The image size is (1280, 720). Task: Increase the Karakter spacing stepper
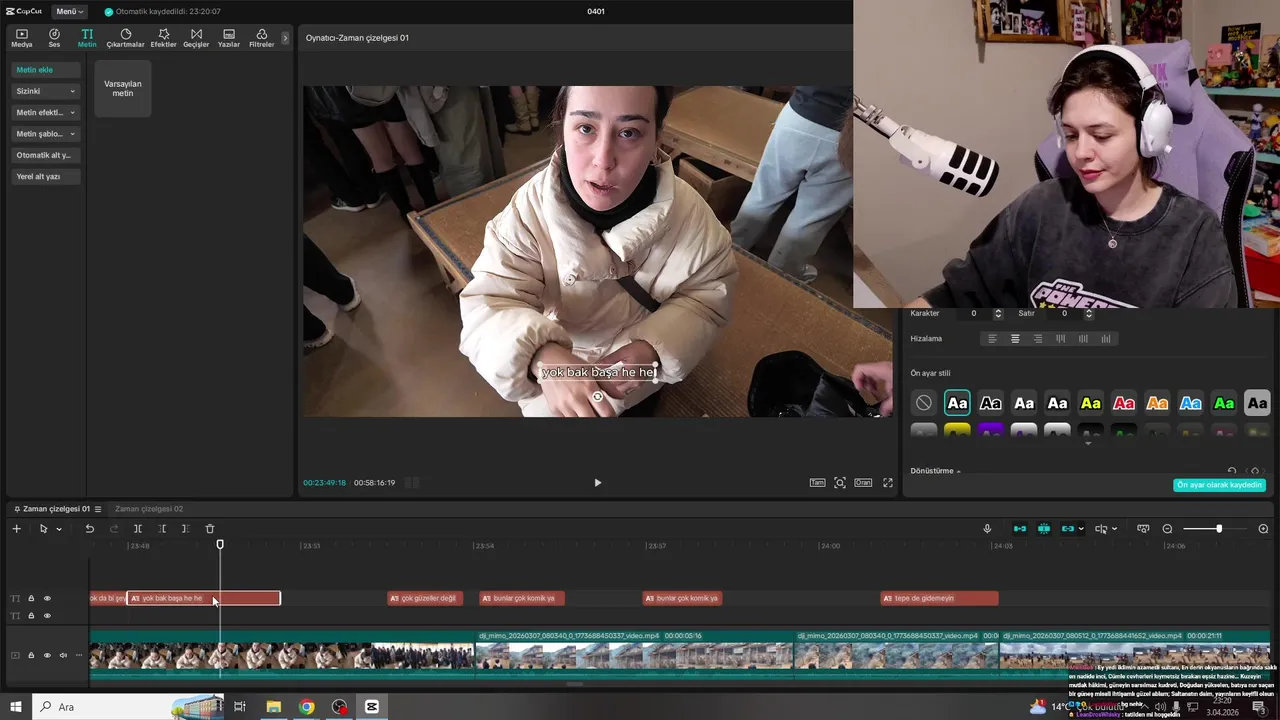point(997,310)
